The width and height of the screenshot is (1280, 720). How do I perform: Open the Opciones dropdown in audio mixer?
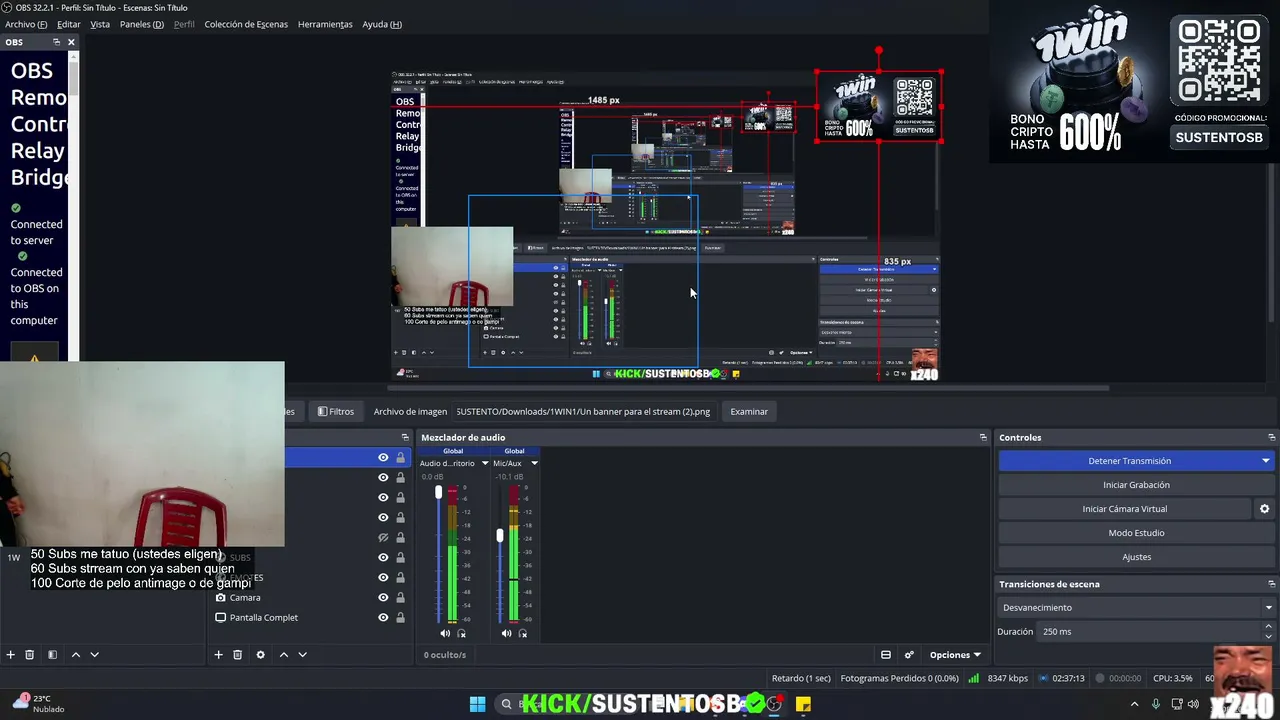955,655
